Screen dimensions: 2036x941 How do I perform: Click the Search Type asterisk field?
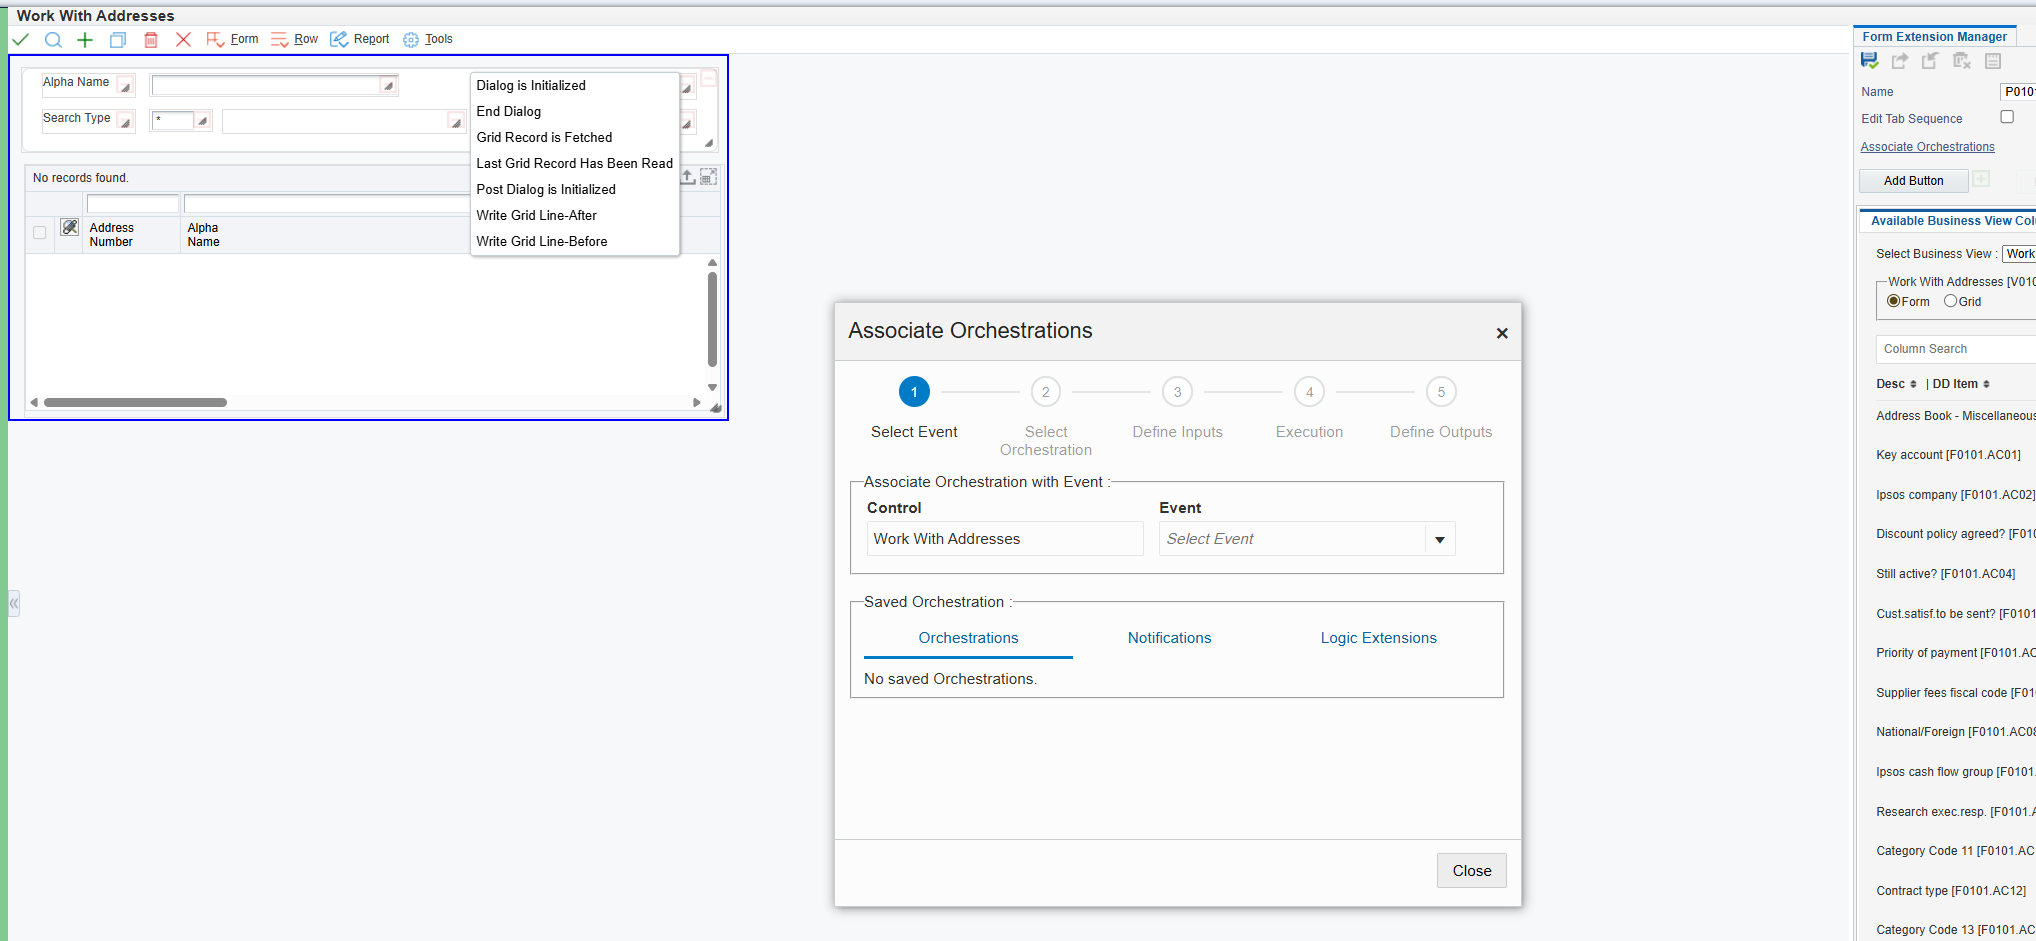point(172,121)
